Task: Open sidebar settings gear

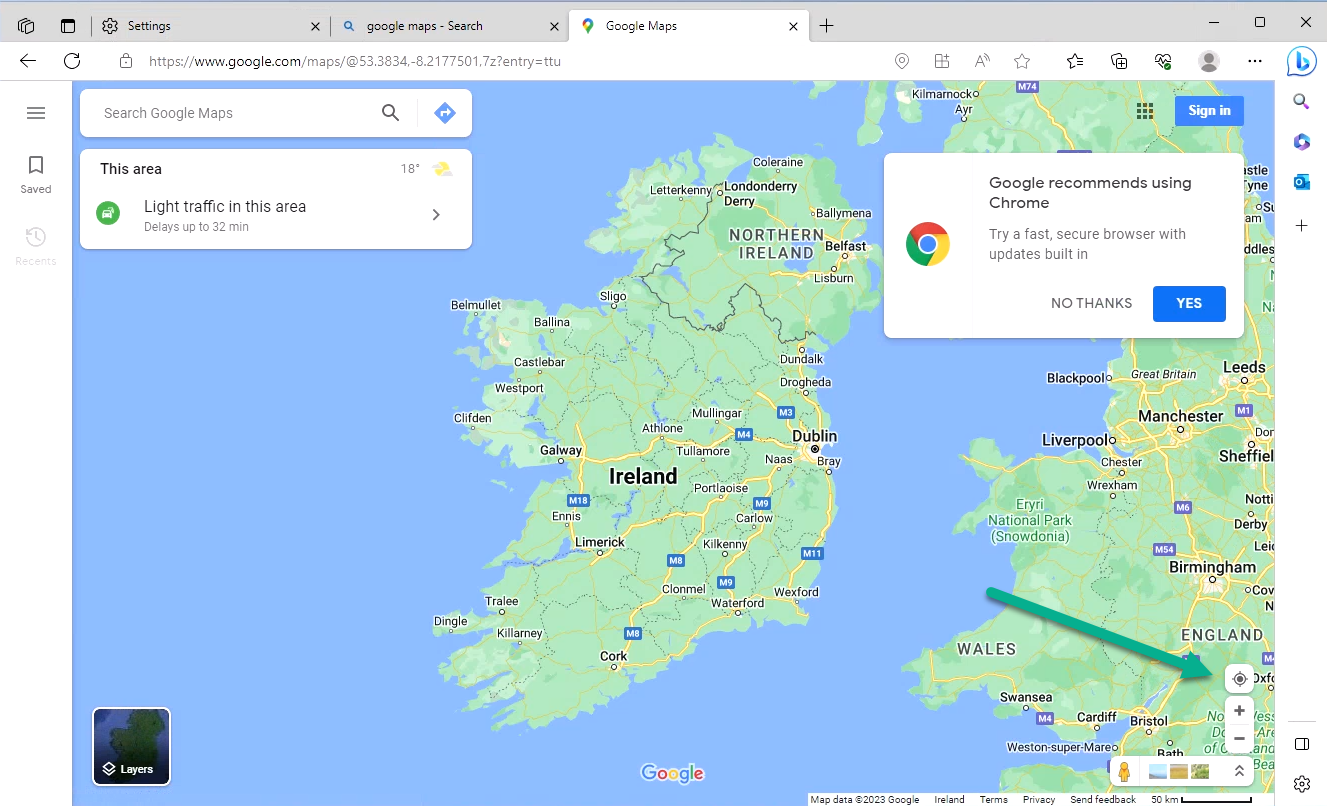Action: click(x=1301, y=783)
